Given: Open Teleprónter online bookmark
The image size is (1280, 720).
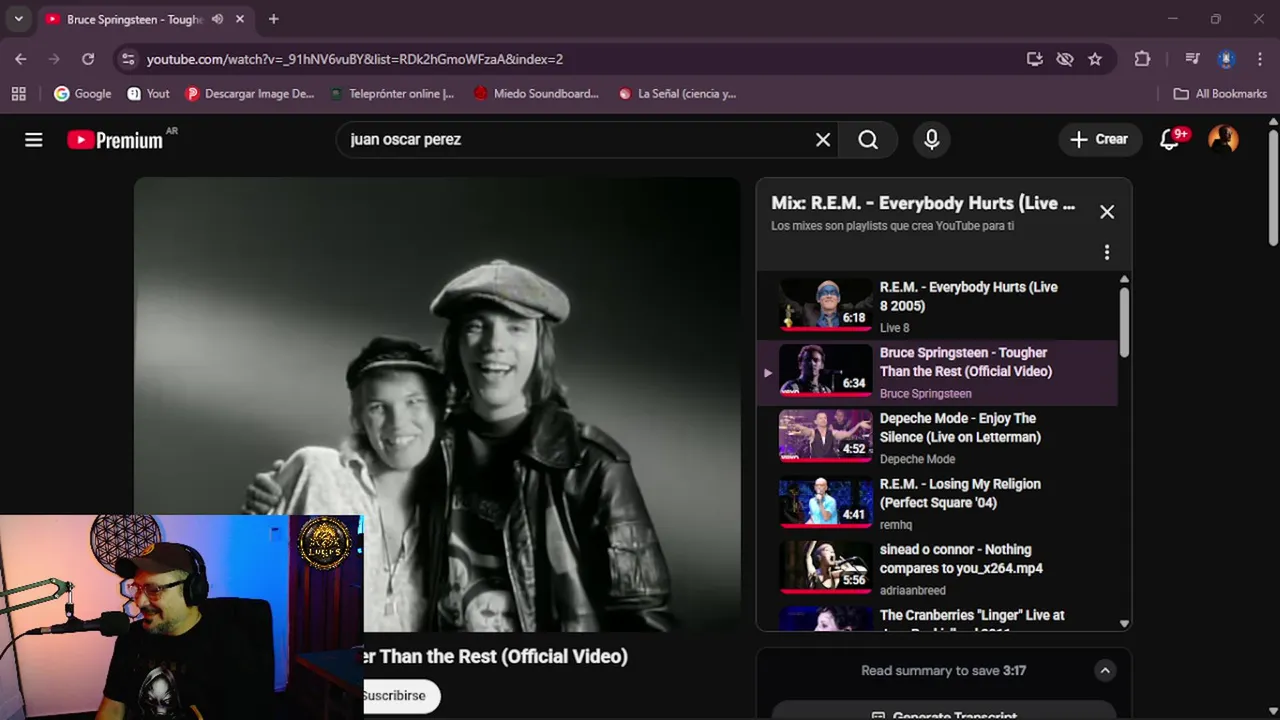Looking at the screenshot, I should pyautogui.click(x=391, y=93).
